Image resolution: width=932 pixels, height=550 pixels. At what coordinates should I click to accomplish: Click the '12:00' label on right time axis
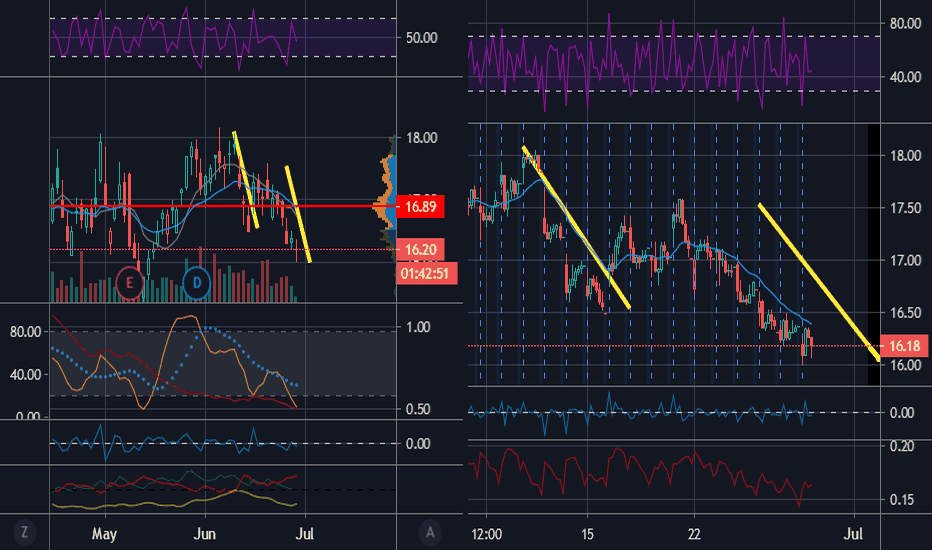point(486,534)
